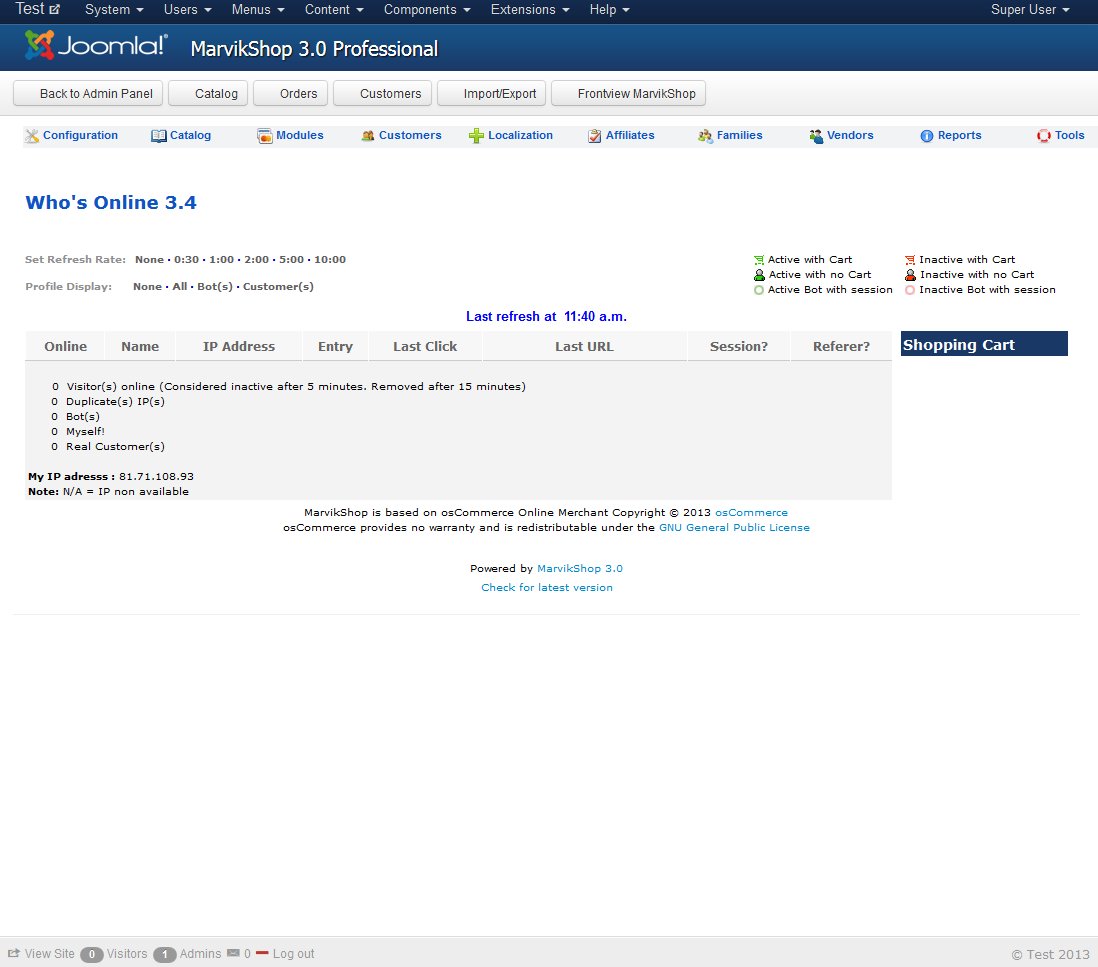Set refresh rate to None
Viewport: 1098px width, 967px height.
coord(149,260)
